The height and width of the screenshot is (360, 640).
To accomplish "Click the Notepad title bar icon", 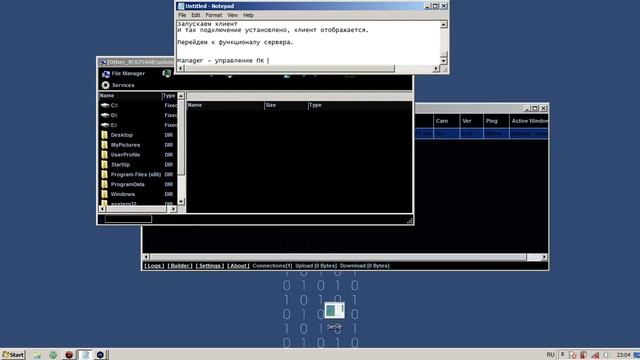I will pos(181,6).
